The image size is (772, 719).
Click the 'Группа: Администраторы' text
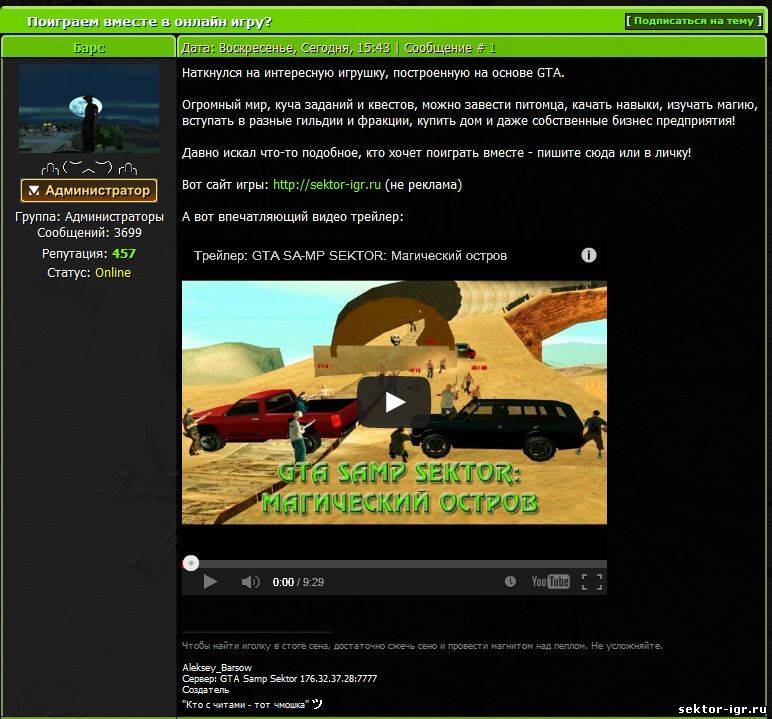(x=89, y=217)
